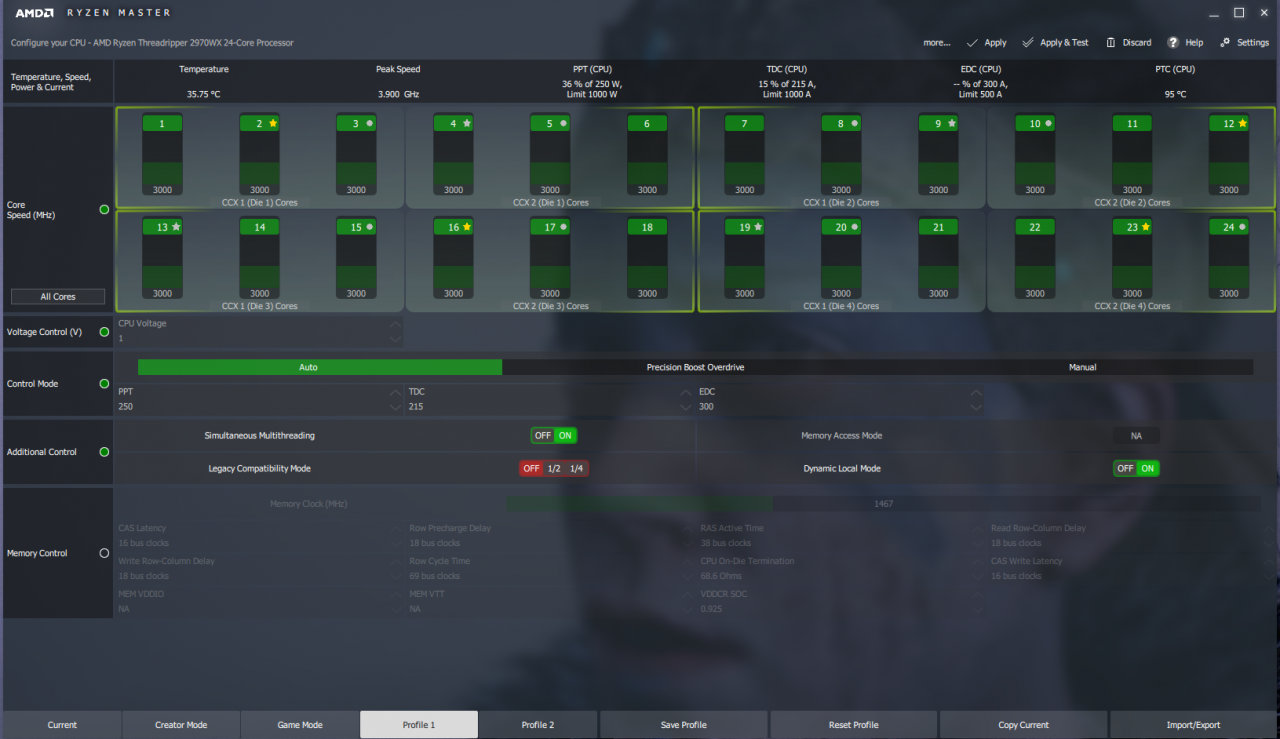This screenshot has width=1280, height=739.
Task: Click the gold star on core 16
Action: point(466,227)
